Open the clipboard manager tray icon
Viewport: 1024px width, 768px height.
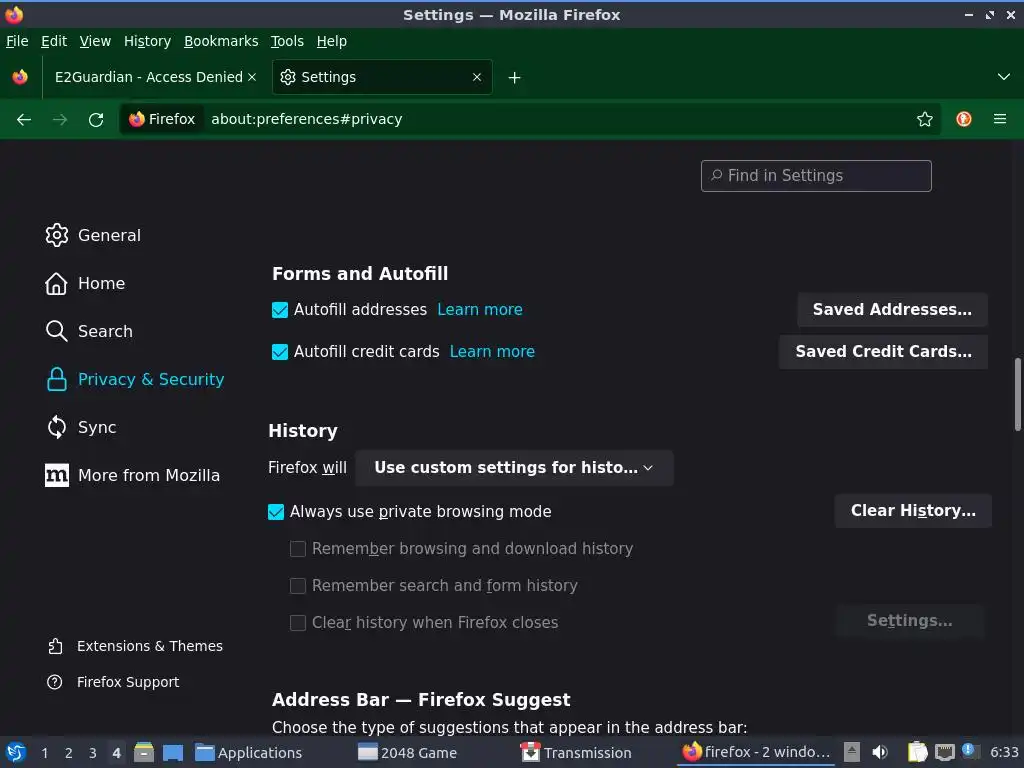(x=917, y=752)
